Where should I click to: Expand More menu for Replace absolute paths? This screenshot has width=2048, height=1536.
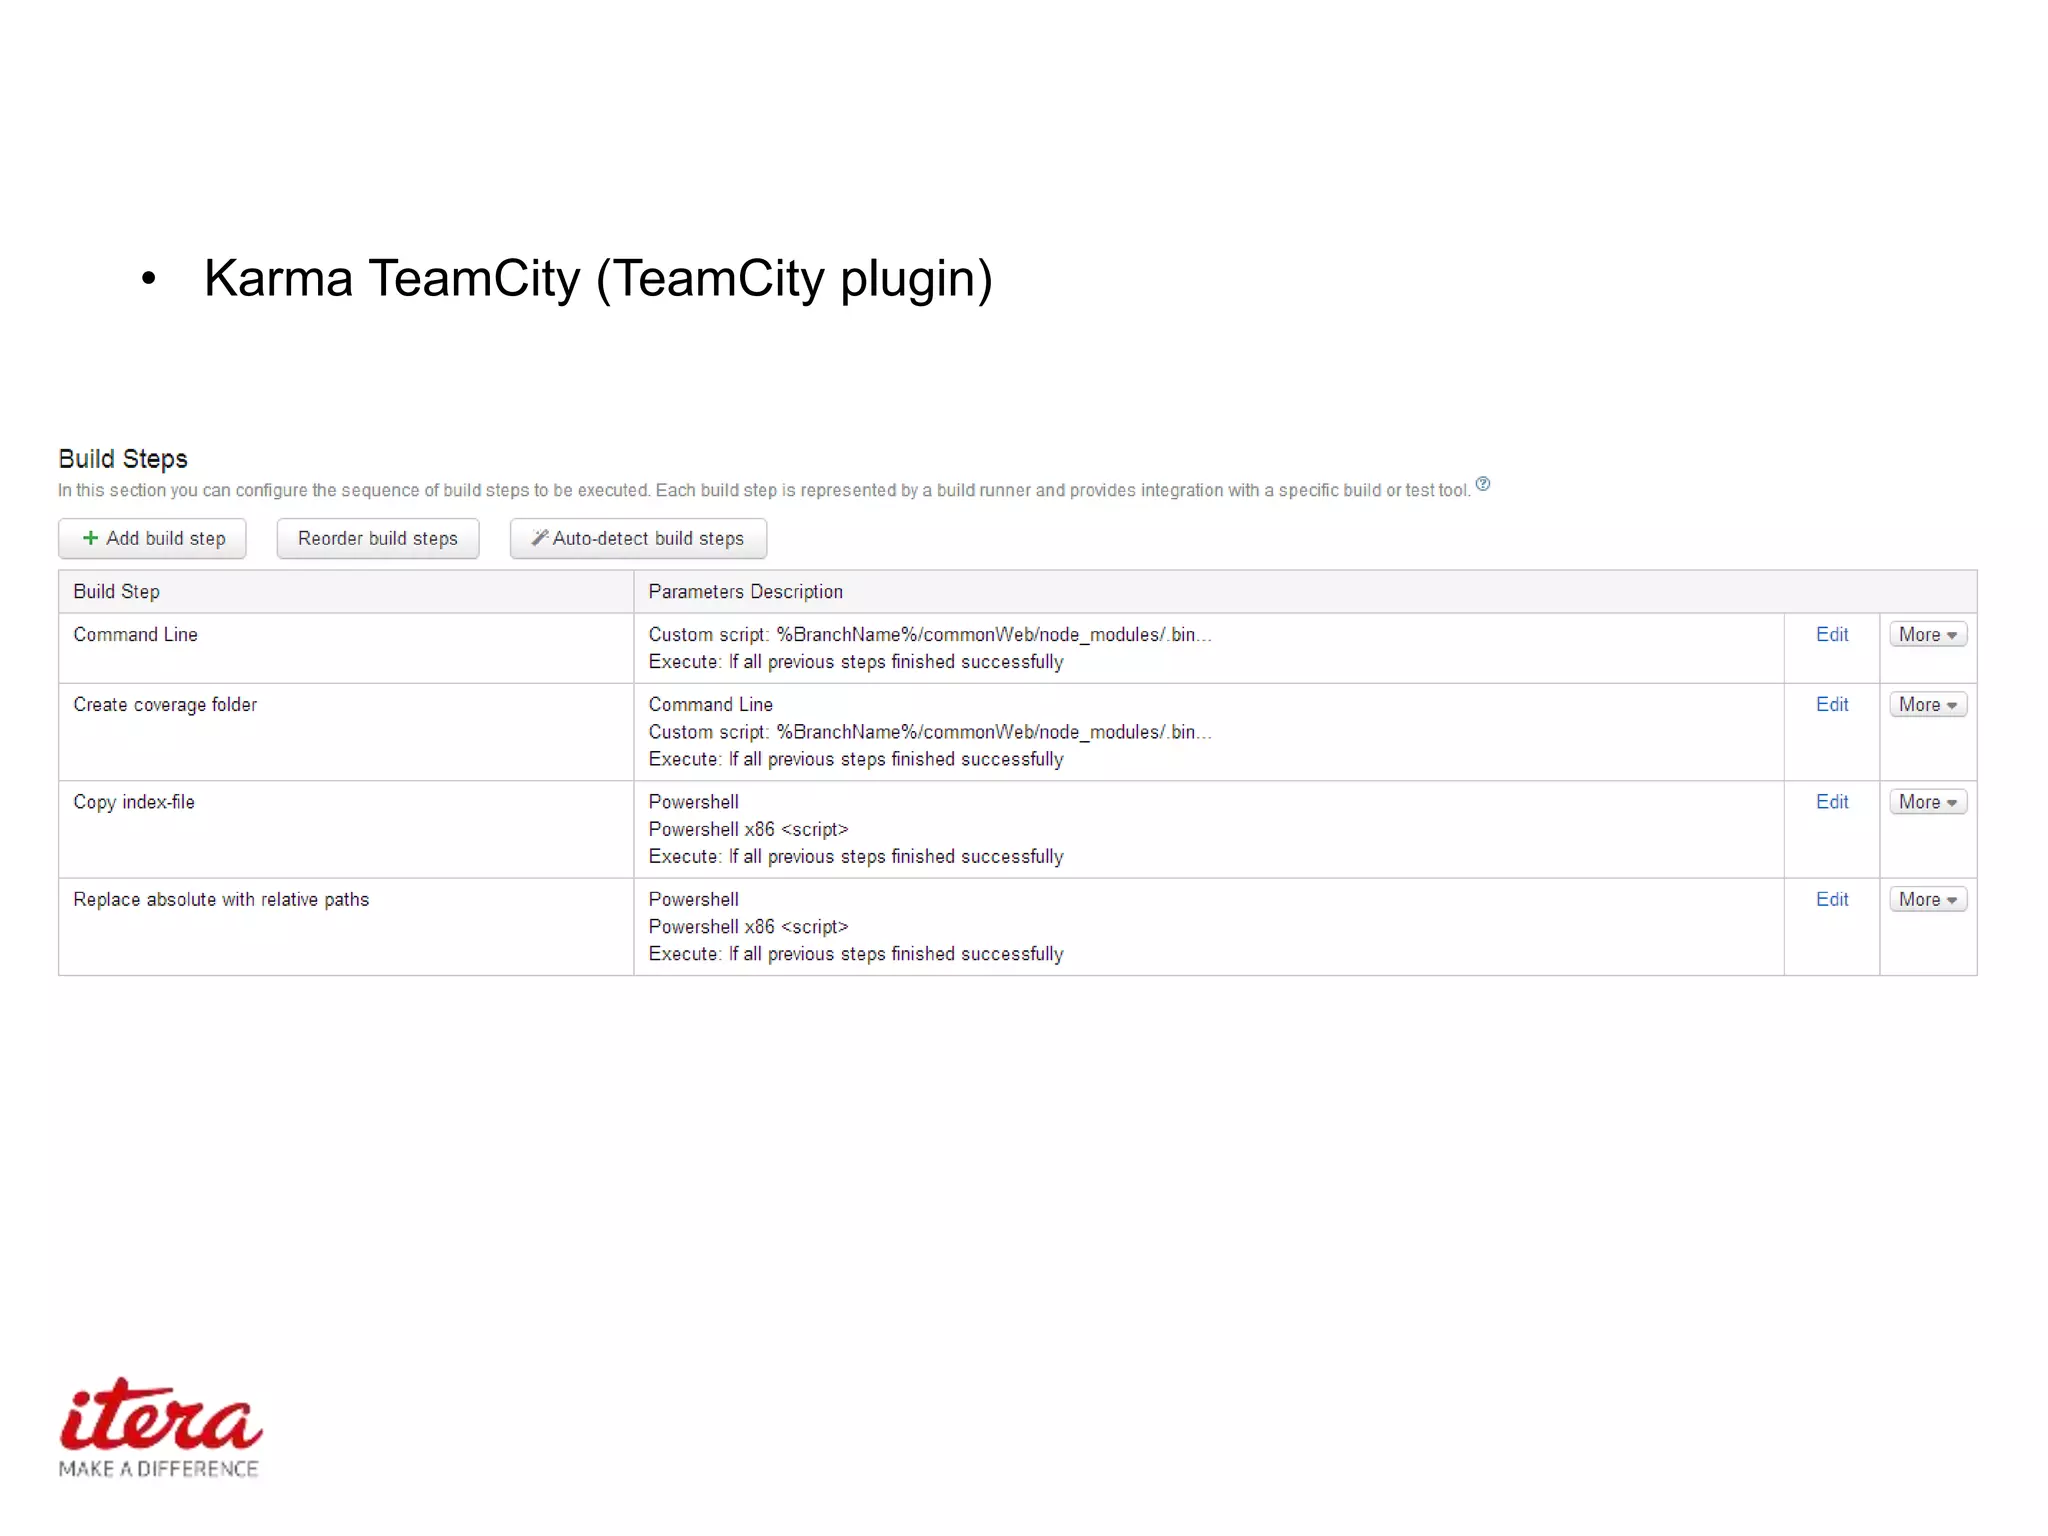(x=1927, y=899)
